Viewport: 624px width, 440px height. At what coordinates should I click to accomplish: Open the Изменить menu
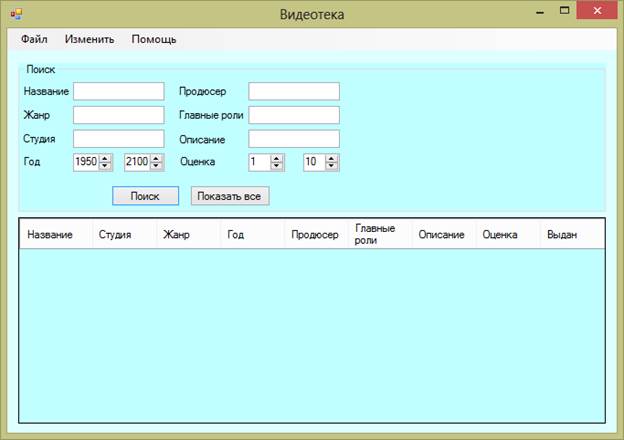(x=90, y=39)
